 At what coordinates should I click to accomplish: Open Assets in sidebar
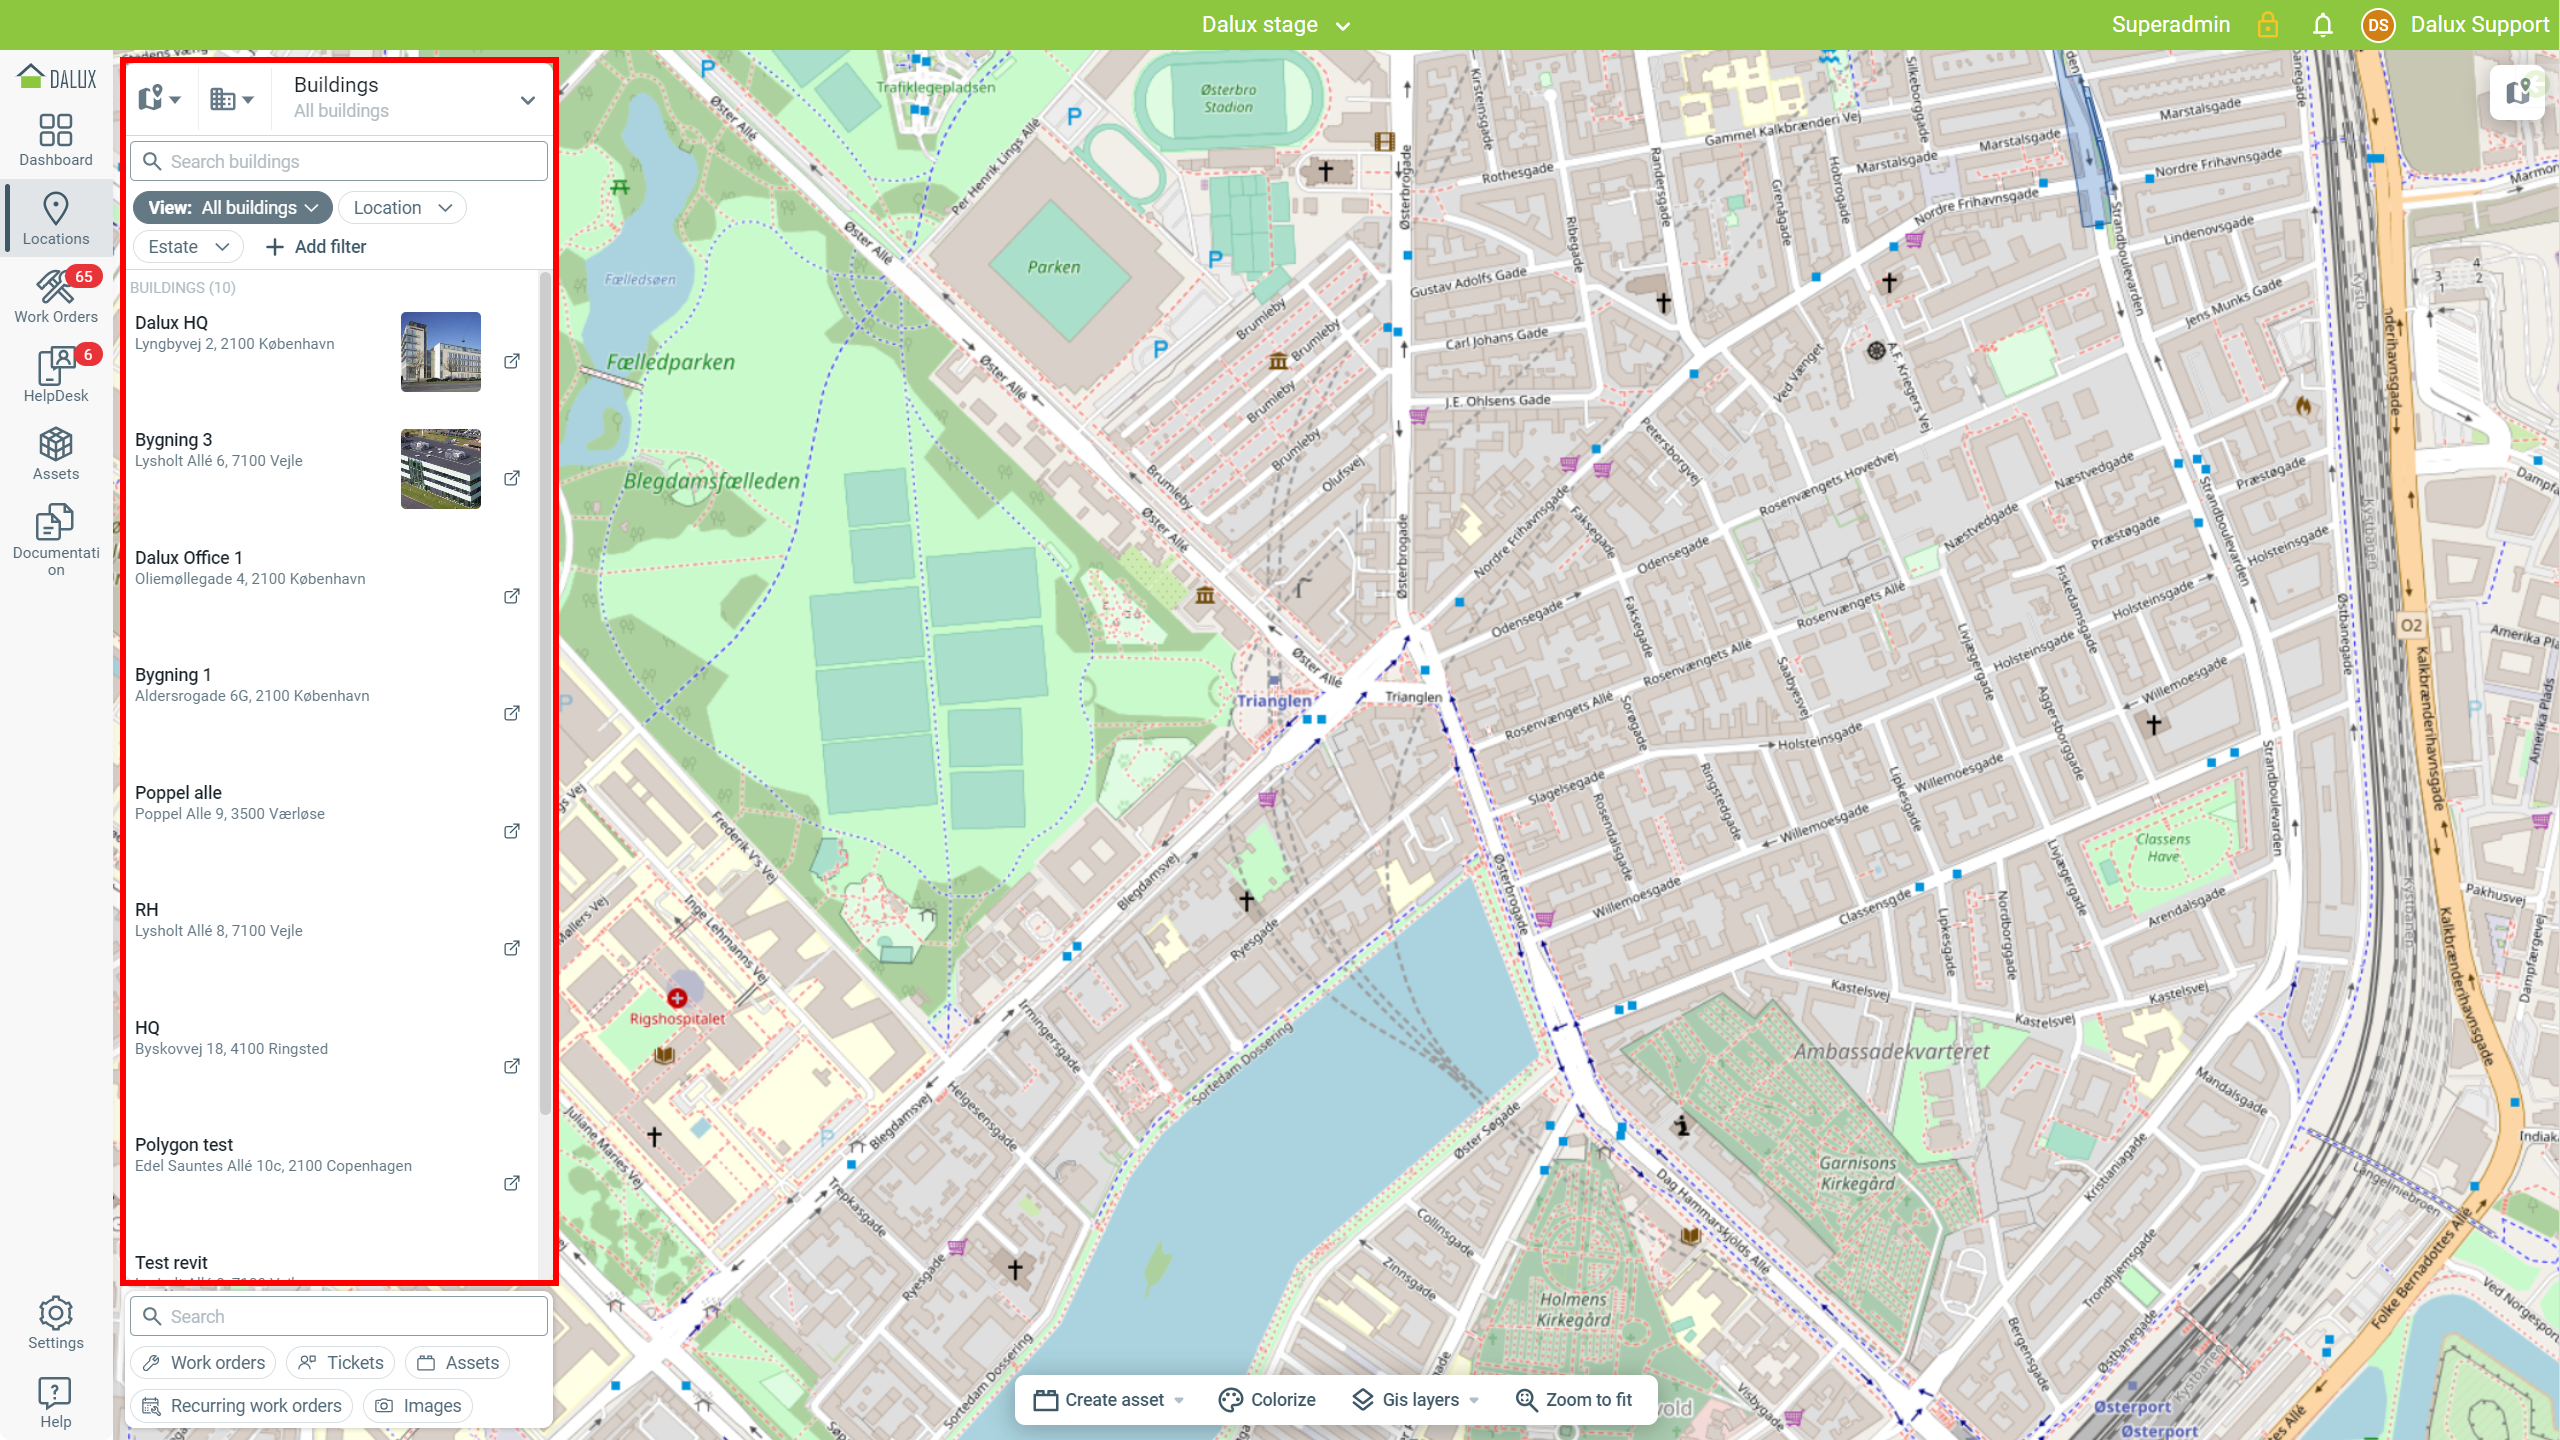tap(56, 454)
